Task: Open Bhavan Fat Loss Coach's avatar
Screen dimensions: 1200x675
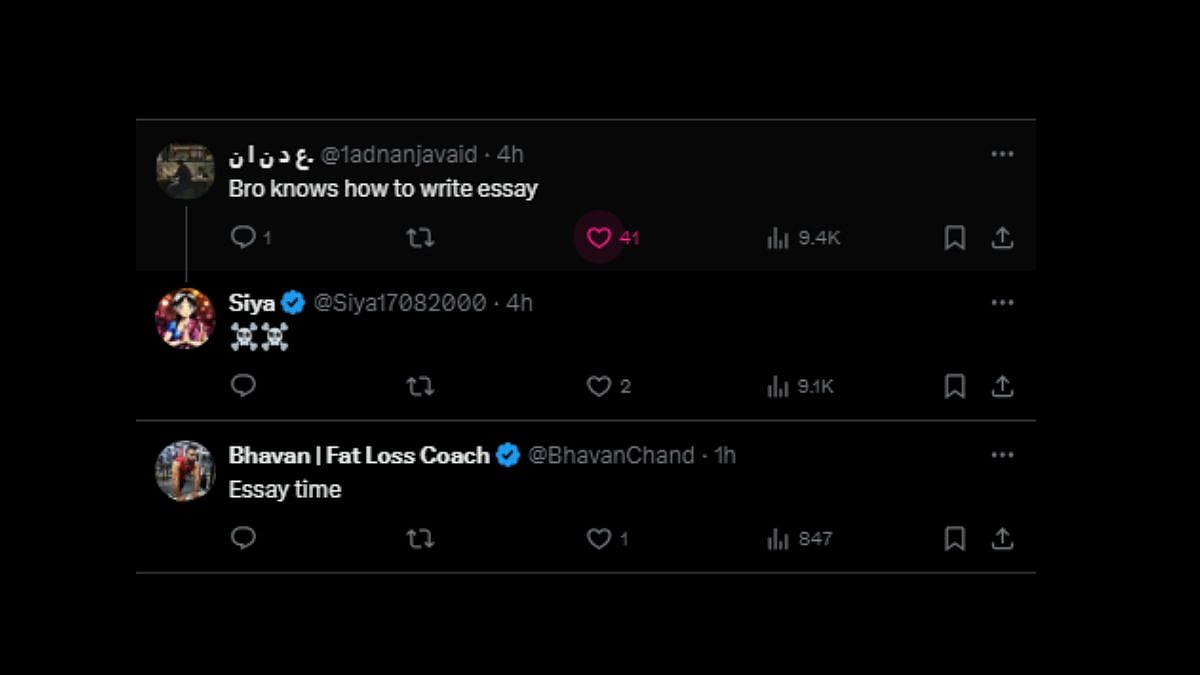Action: [185, 470]
